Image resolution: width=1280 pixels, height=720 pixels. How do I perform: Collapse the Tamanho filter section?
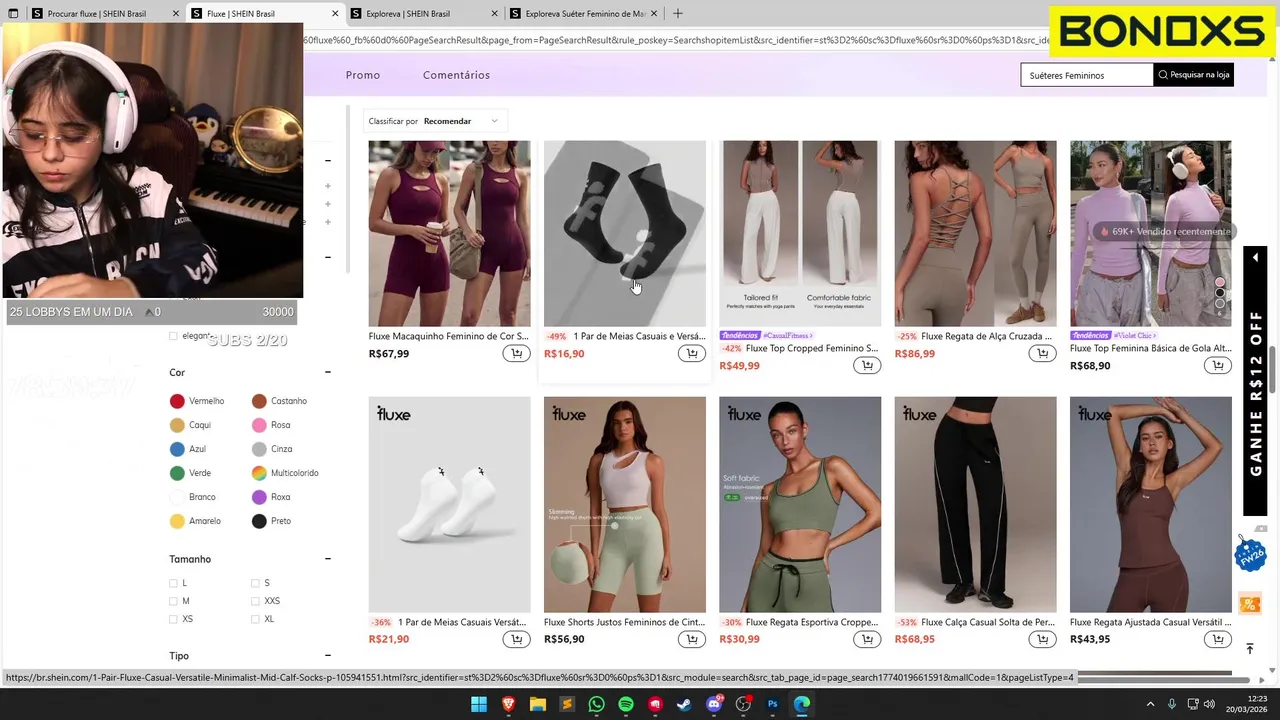coord(327,559)
